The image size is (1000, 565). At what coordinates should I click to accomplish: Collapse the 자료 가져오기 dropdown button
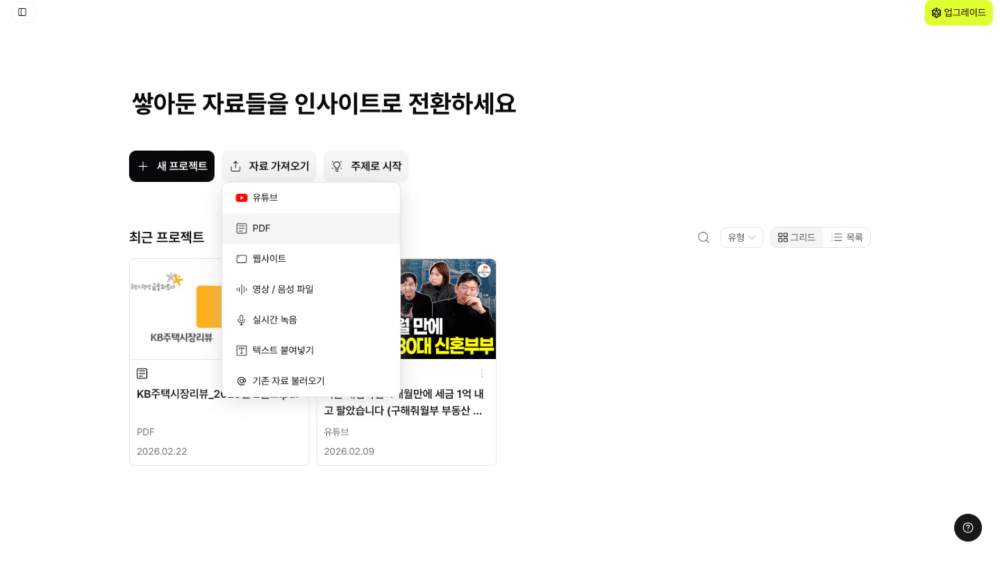click(269, 166)
